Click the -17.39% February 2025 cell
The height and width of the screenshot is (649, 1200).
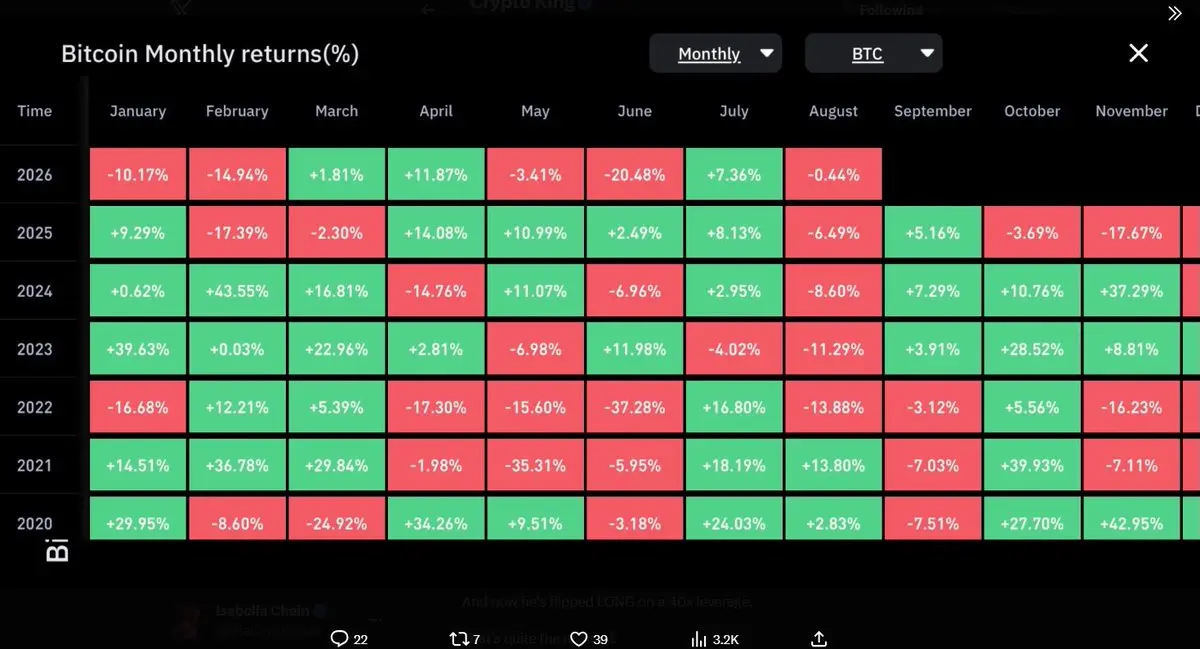coord(237,233)
